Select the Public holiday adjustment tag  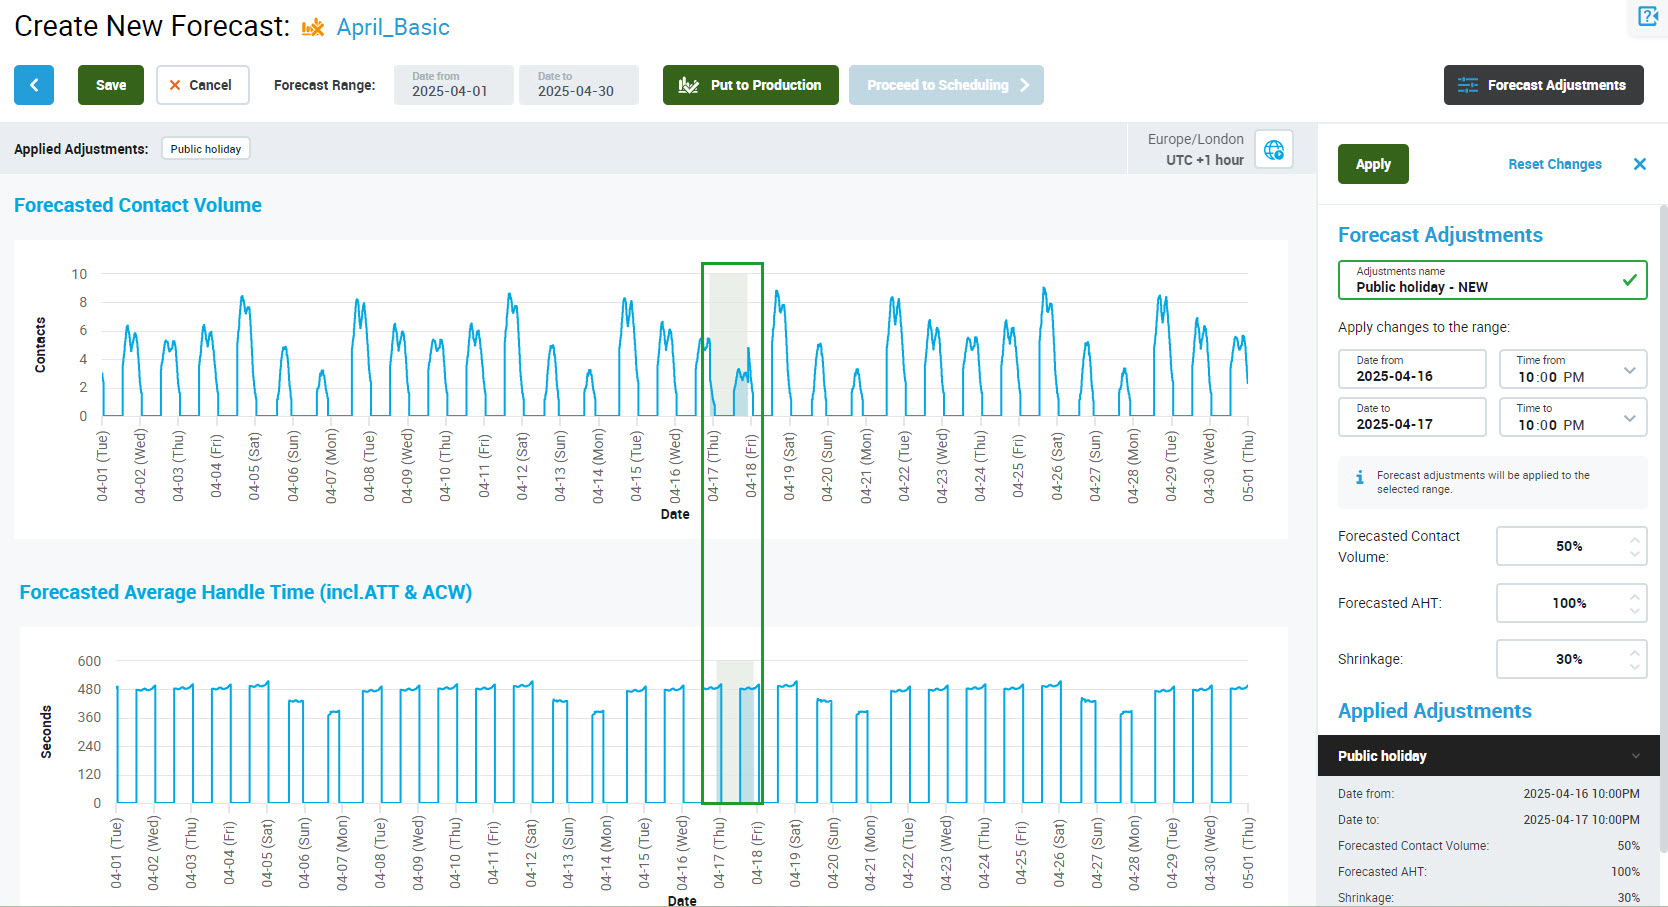205,149
